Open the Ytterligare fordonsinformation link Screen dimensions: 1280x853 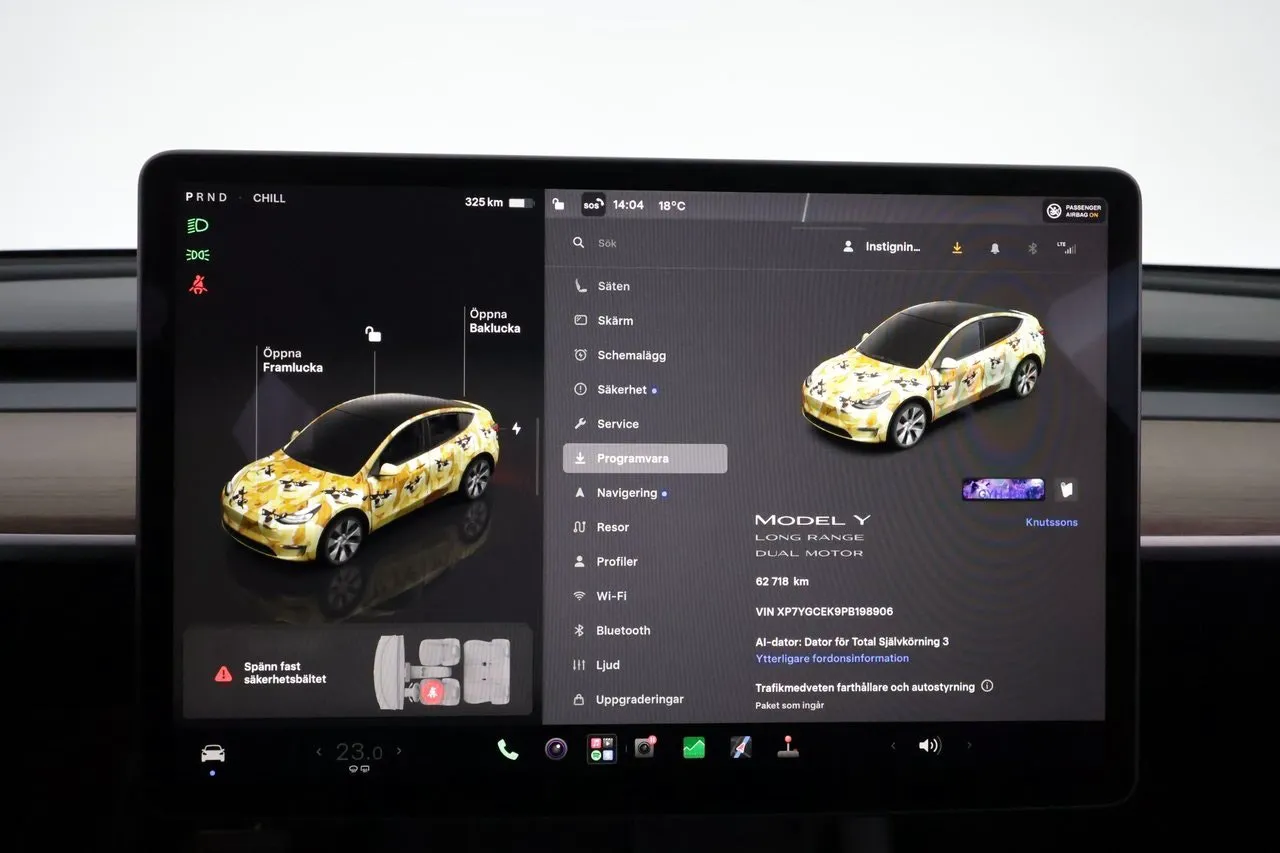[x=832, y=658]
